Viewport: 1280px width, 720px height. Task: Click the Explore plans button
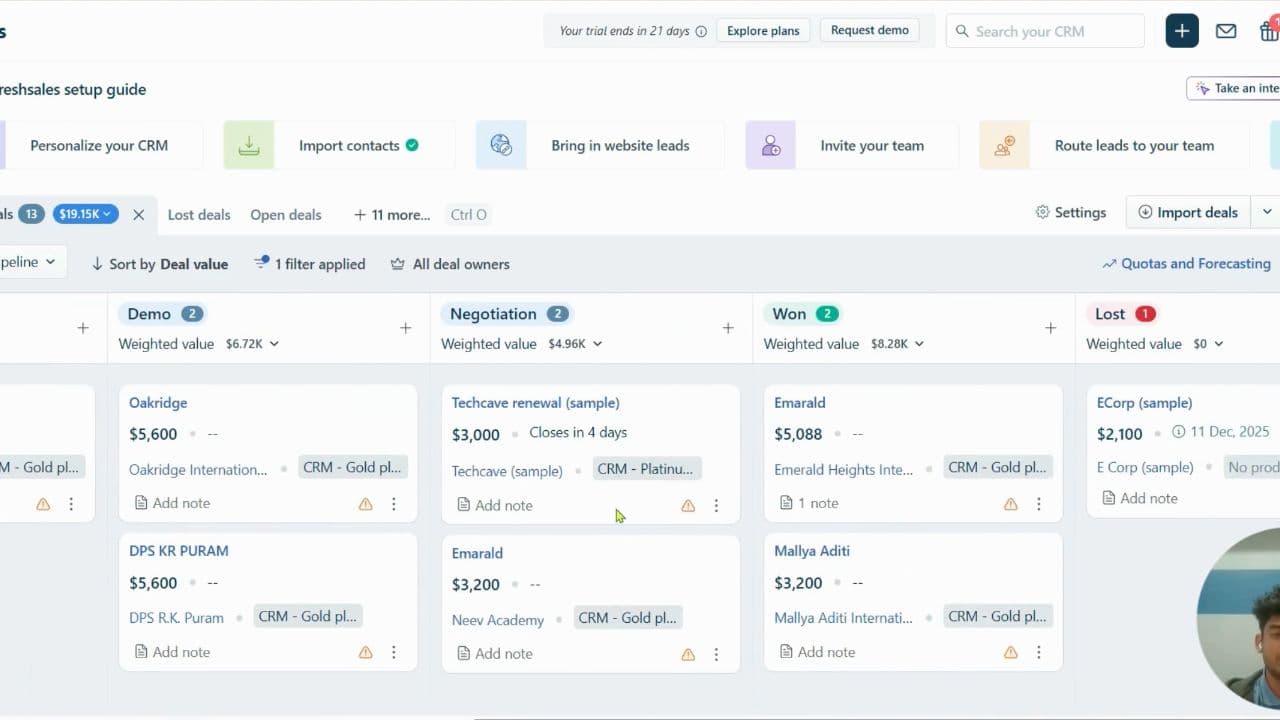click(763, 30)
